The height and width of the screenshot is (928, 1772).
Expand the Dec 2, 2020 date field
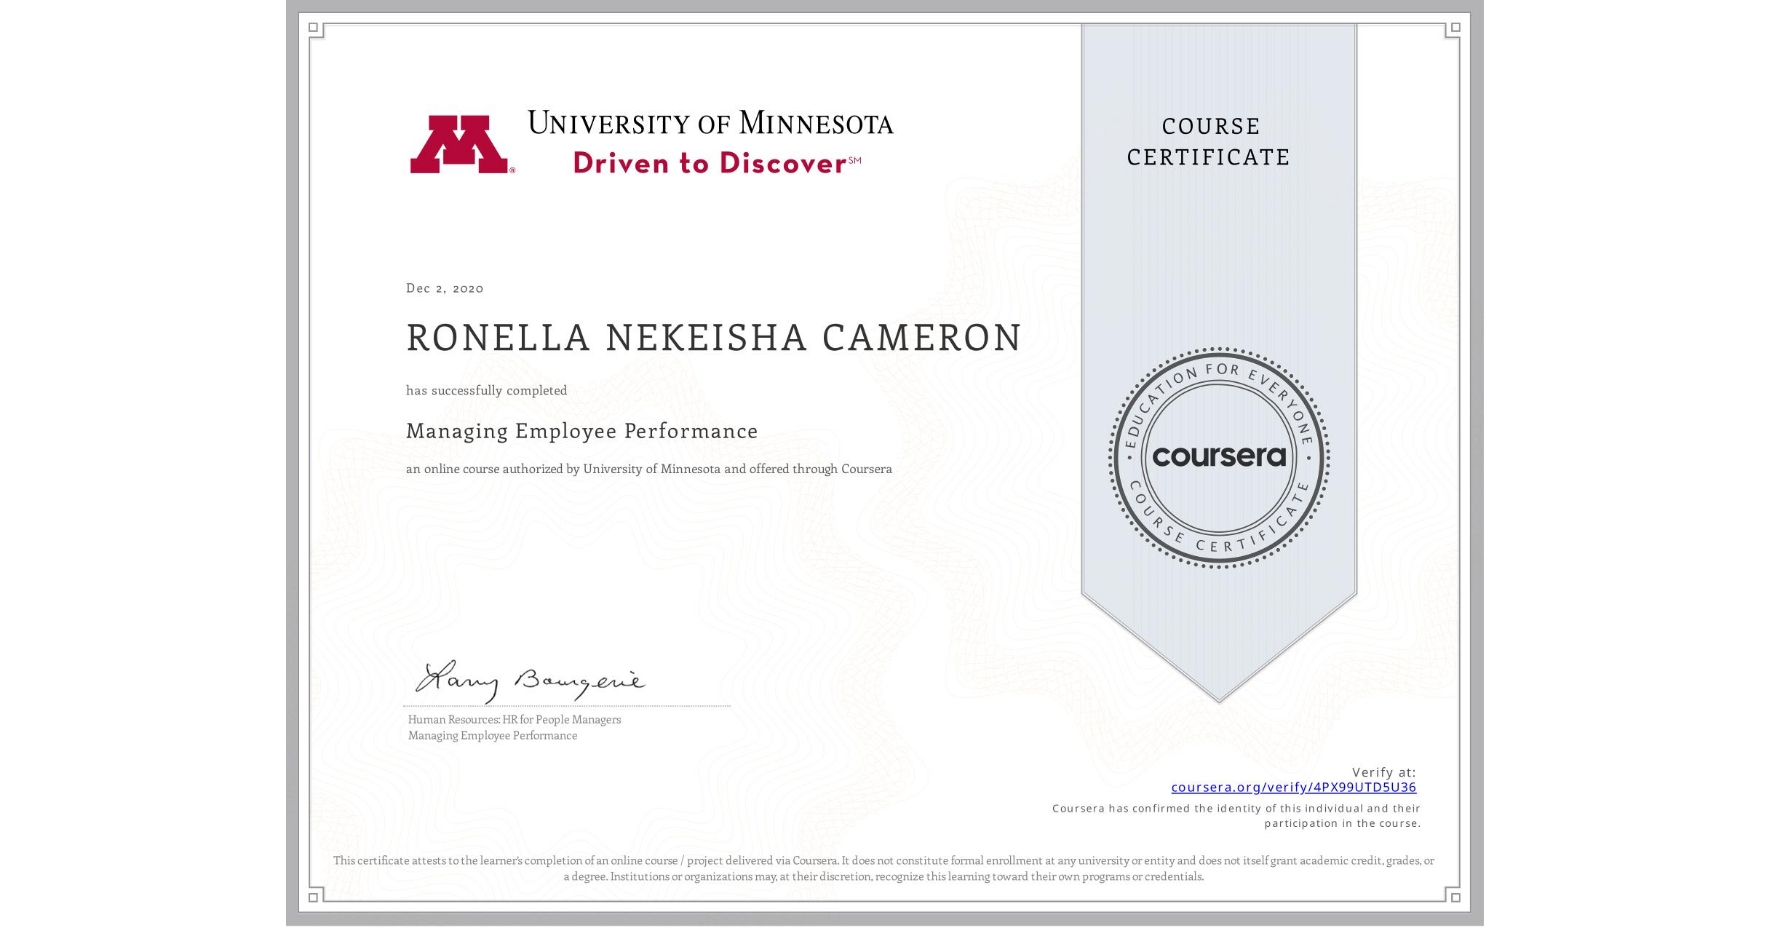click(443, 288)
